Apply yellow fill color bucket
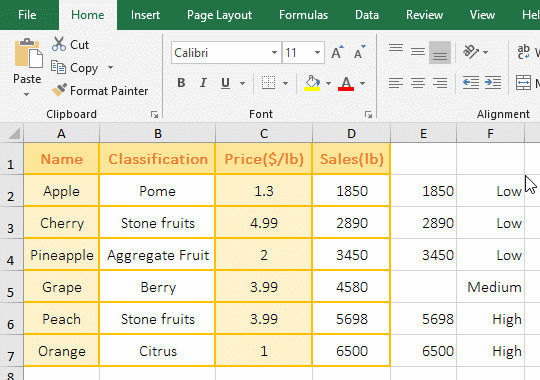Image resolution: width=540 pixels, height=380 pixels. coord(312,83)
